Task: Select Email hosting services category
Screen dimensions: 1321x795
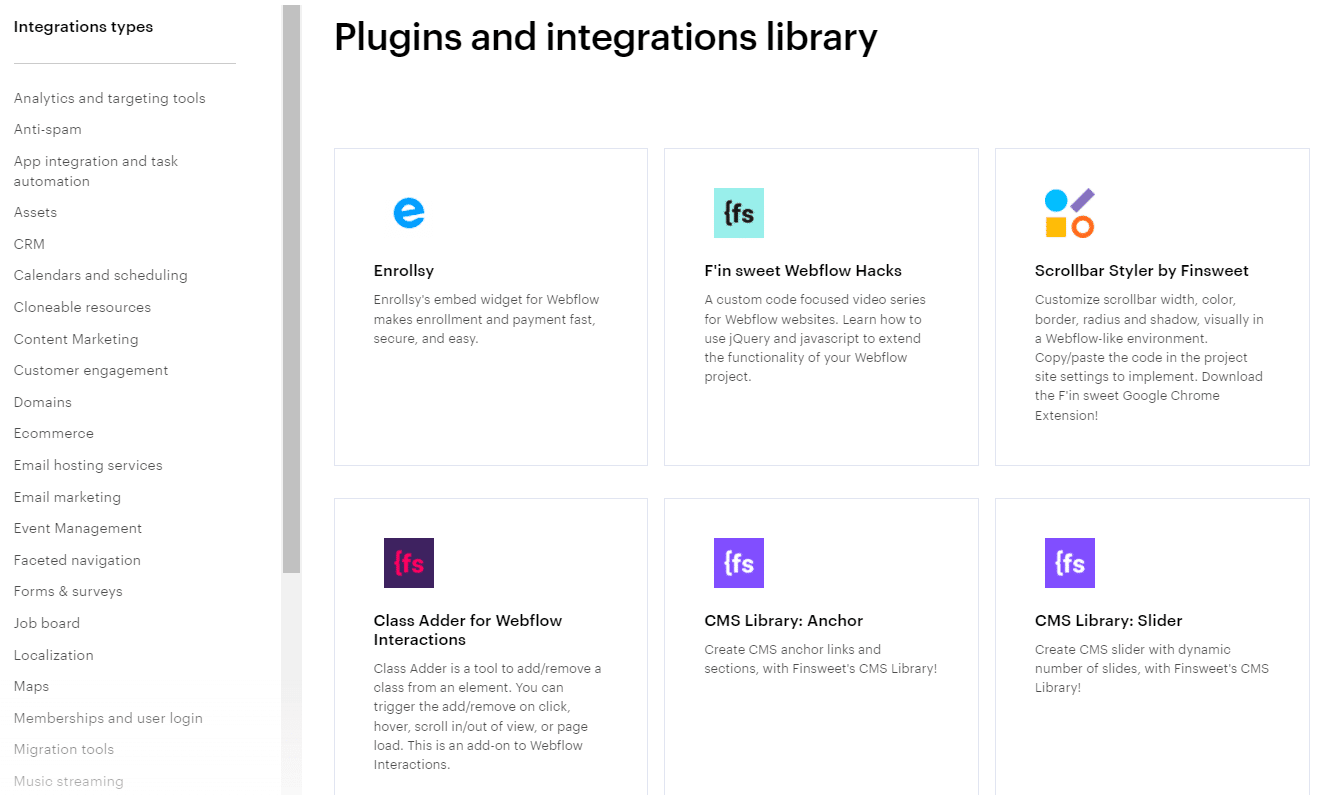Action: click(88, 465)
